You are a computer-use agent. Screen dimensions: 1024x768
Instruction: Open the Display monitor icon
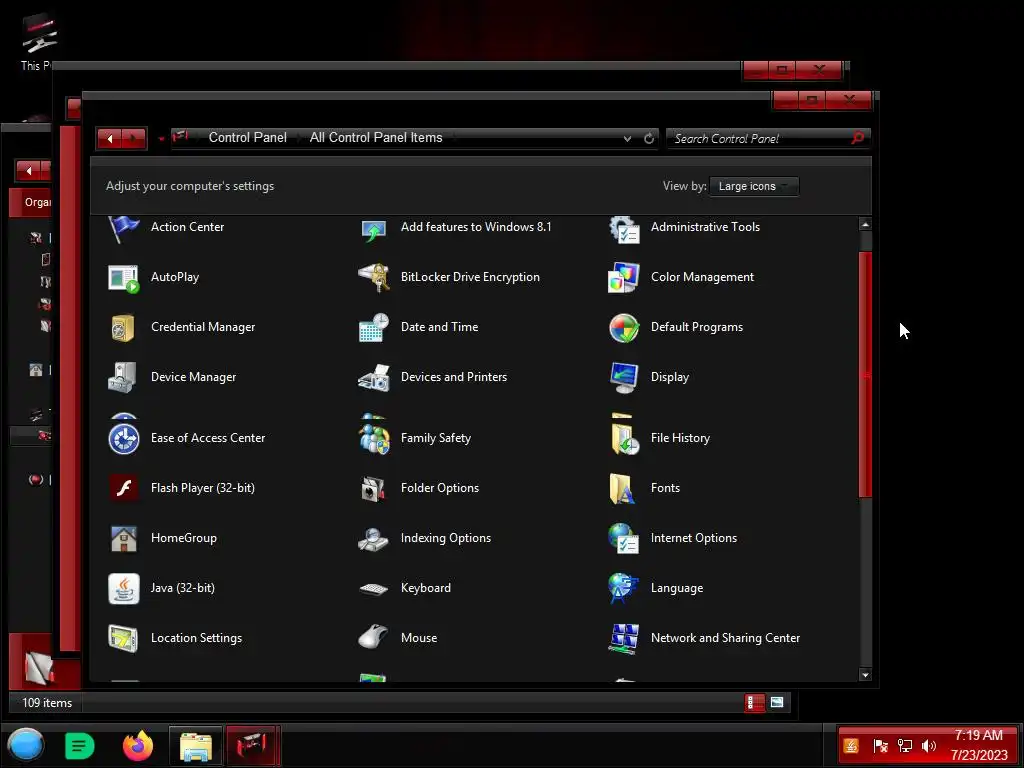[624, 377]
